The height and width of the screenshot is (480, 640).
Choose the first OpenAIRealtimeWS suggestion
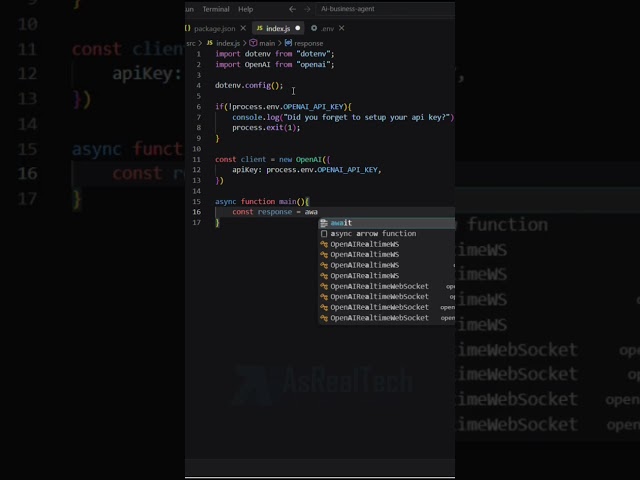coord(387,244)
